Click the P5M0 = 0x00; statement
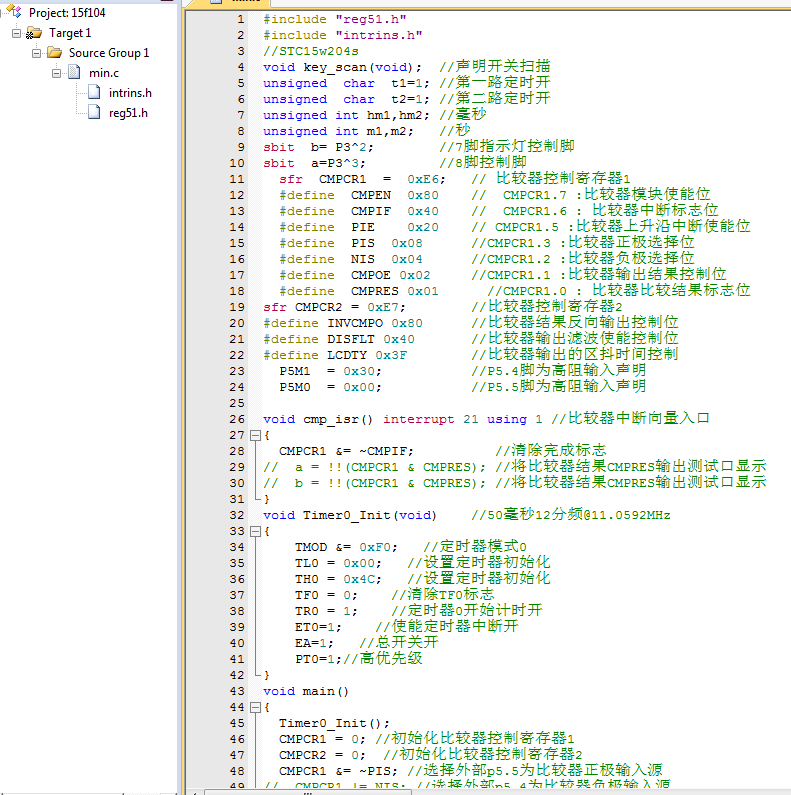The height and width of the screenshot is (795, 791). (x=330, y=387)
